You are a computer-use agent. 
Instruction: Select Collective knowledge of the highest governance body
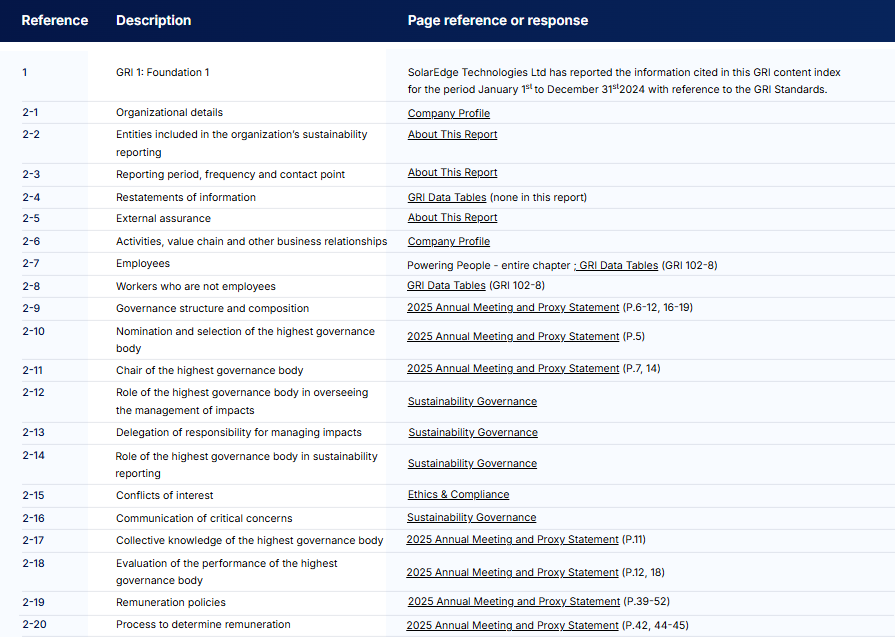point(249,541)
